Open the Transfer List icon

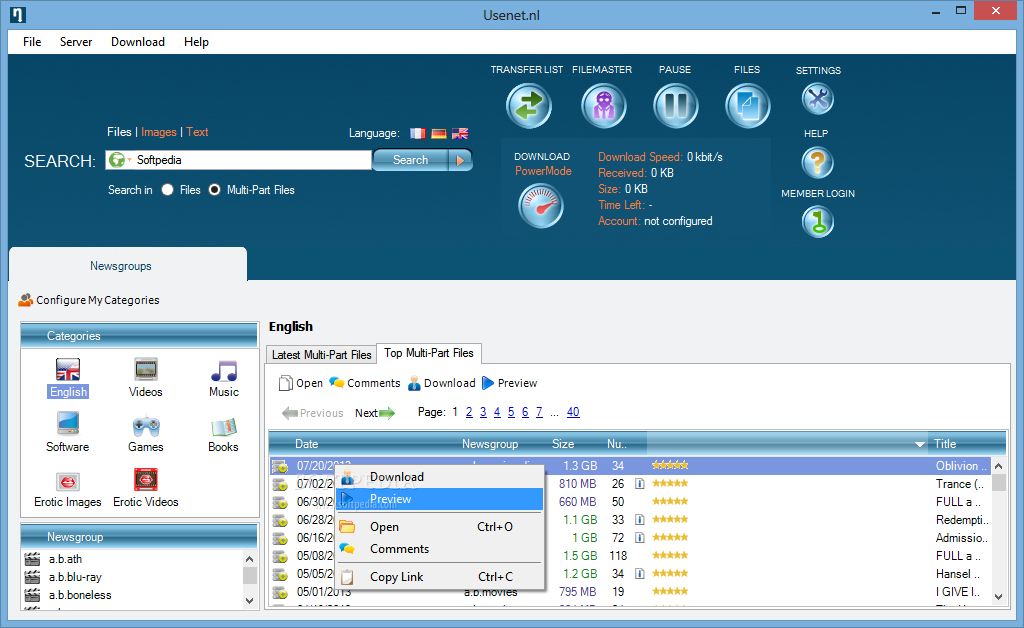[x=529, y=106]
